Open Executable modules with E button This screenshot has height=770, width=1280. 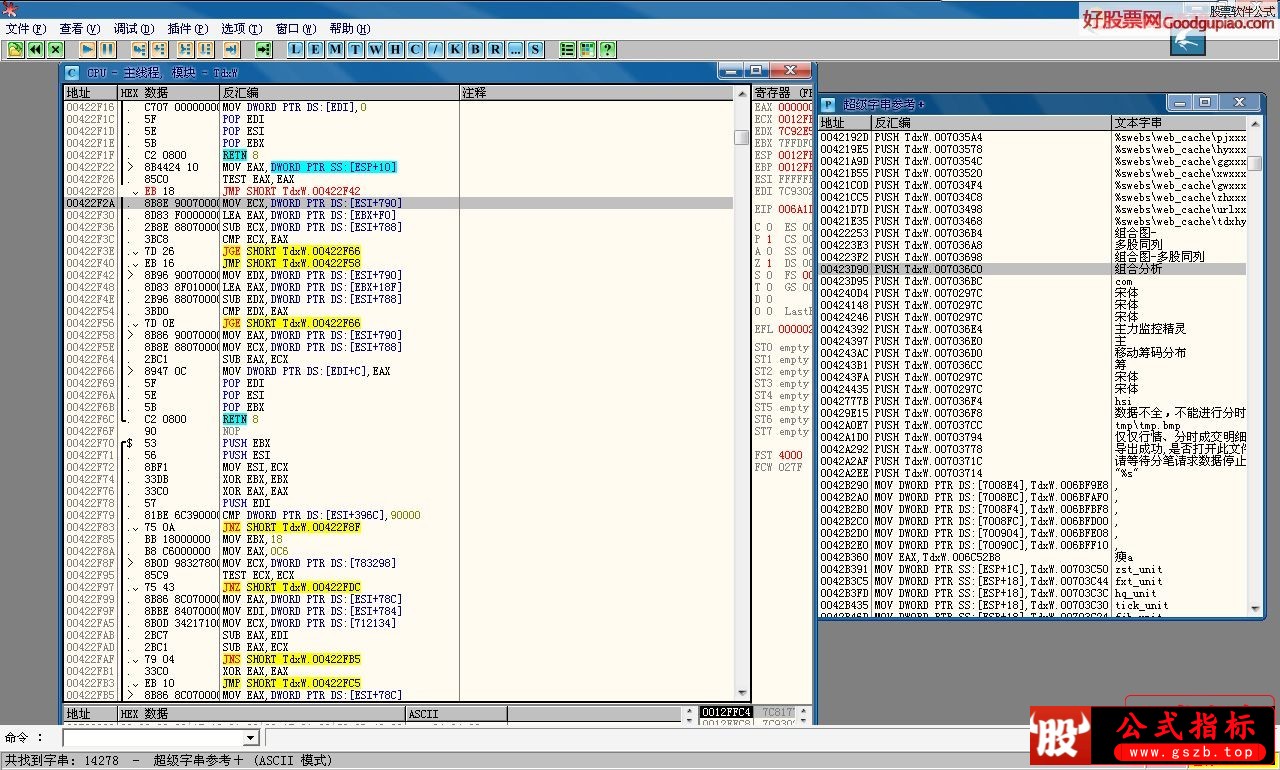click(316, 49)
